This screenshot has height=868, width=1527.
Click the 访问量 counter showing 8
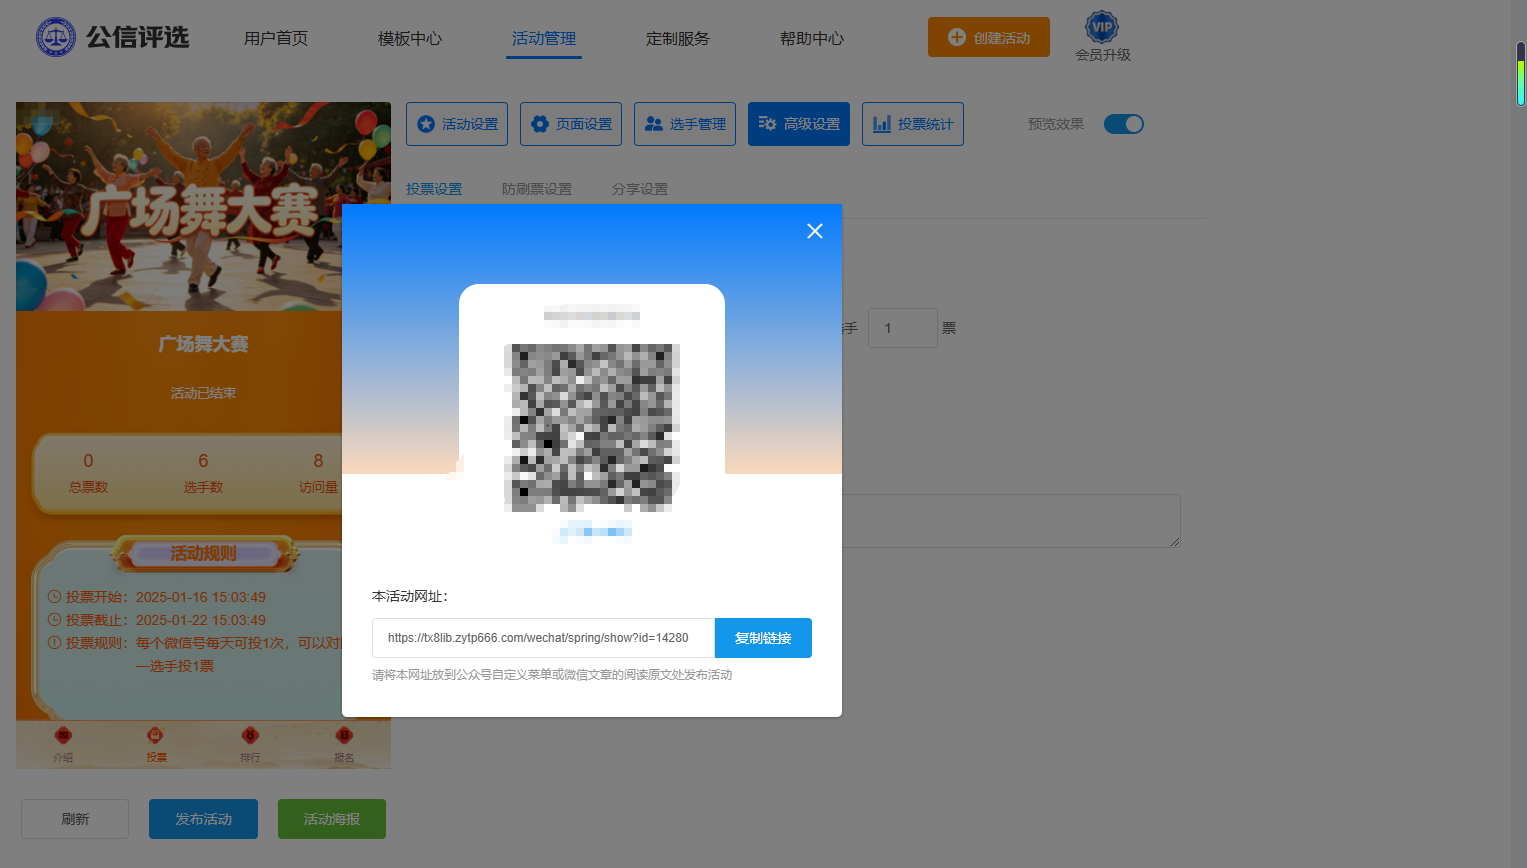pyautogui.click(x=318, y=473)
